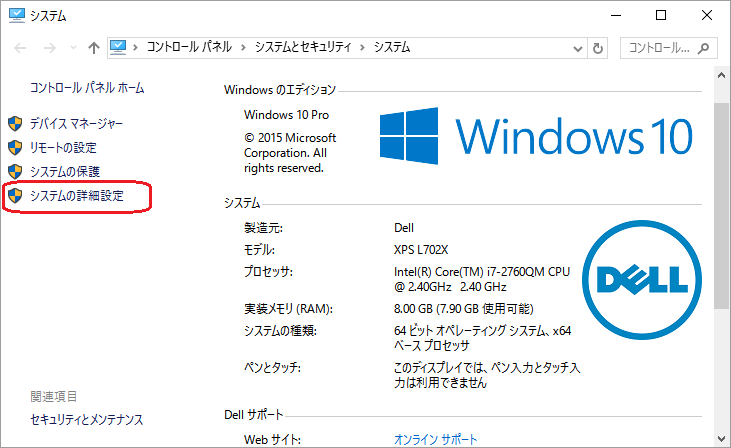Go forward with the Forward arrow
The image size is (731, 448).
[49, 48]
